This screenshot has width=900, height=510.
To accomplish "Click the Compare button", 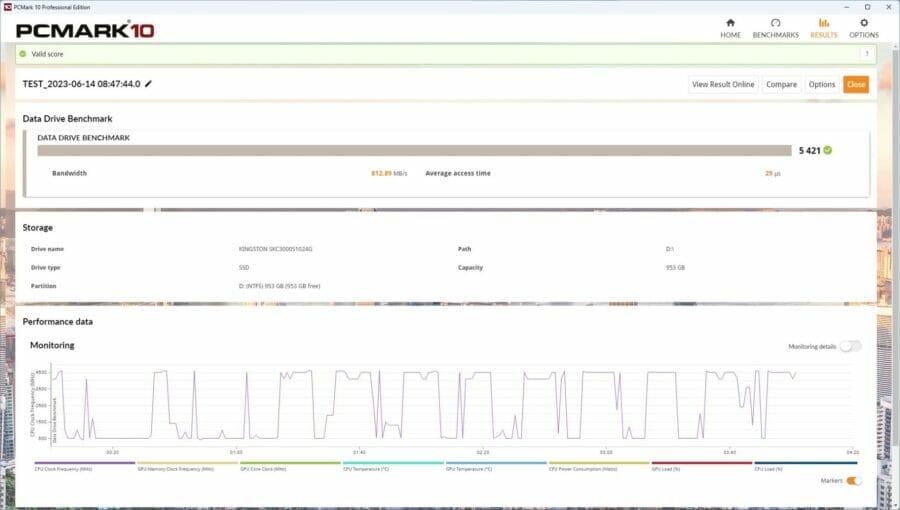I will [781, 84].
